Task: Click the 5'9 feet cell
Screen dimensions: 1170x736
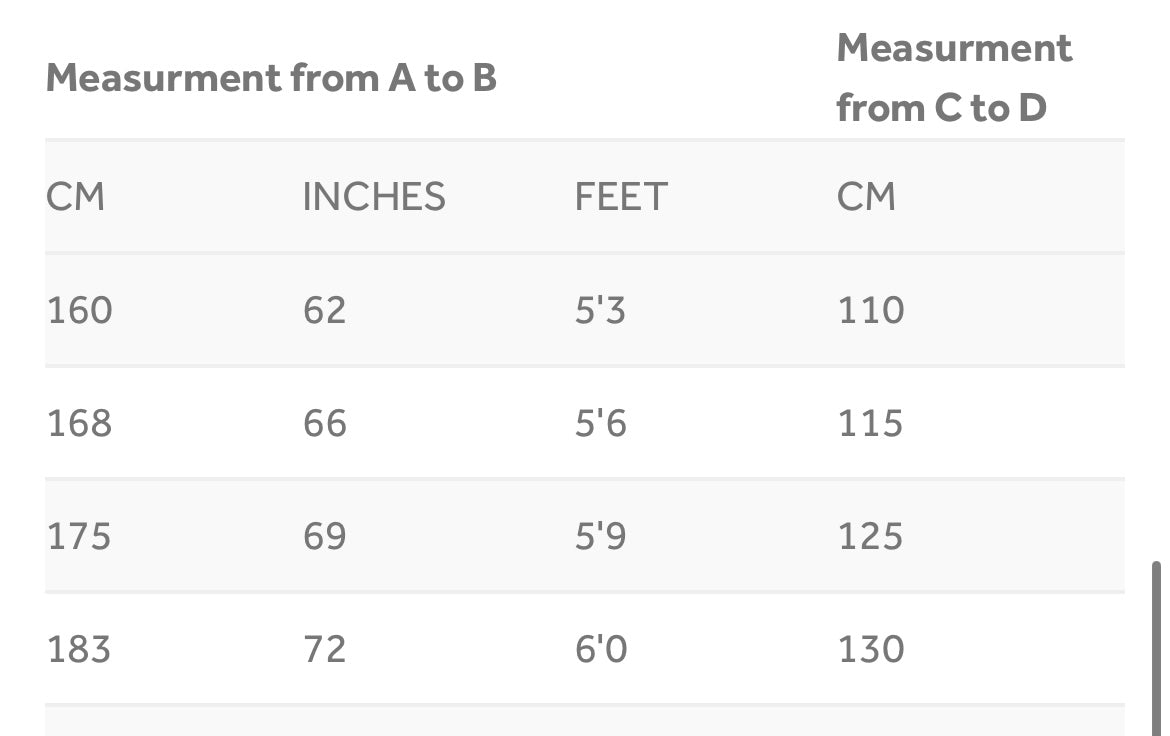Action: 600,536
